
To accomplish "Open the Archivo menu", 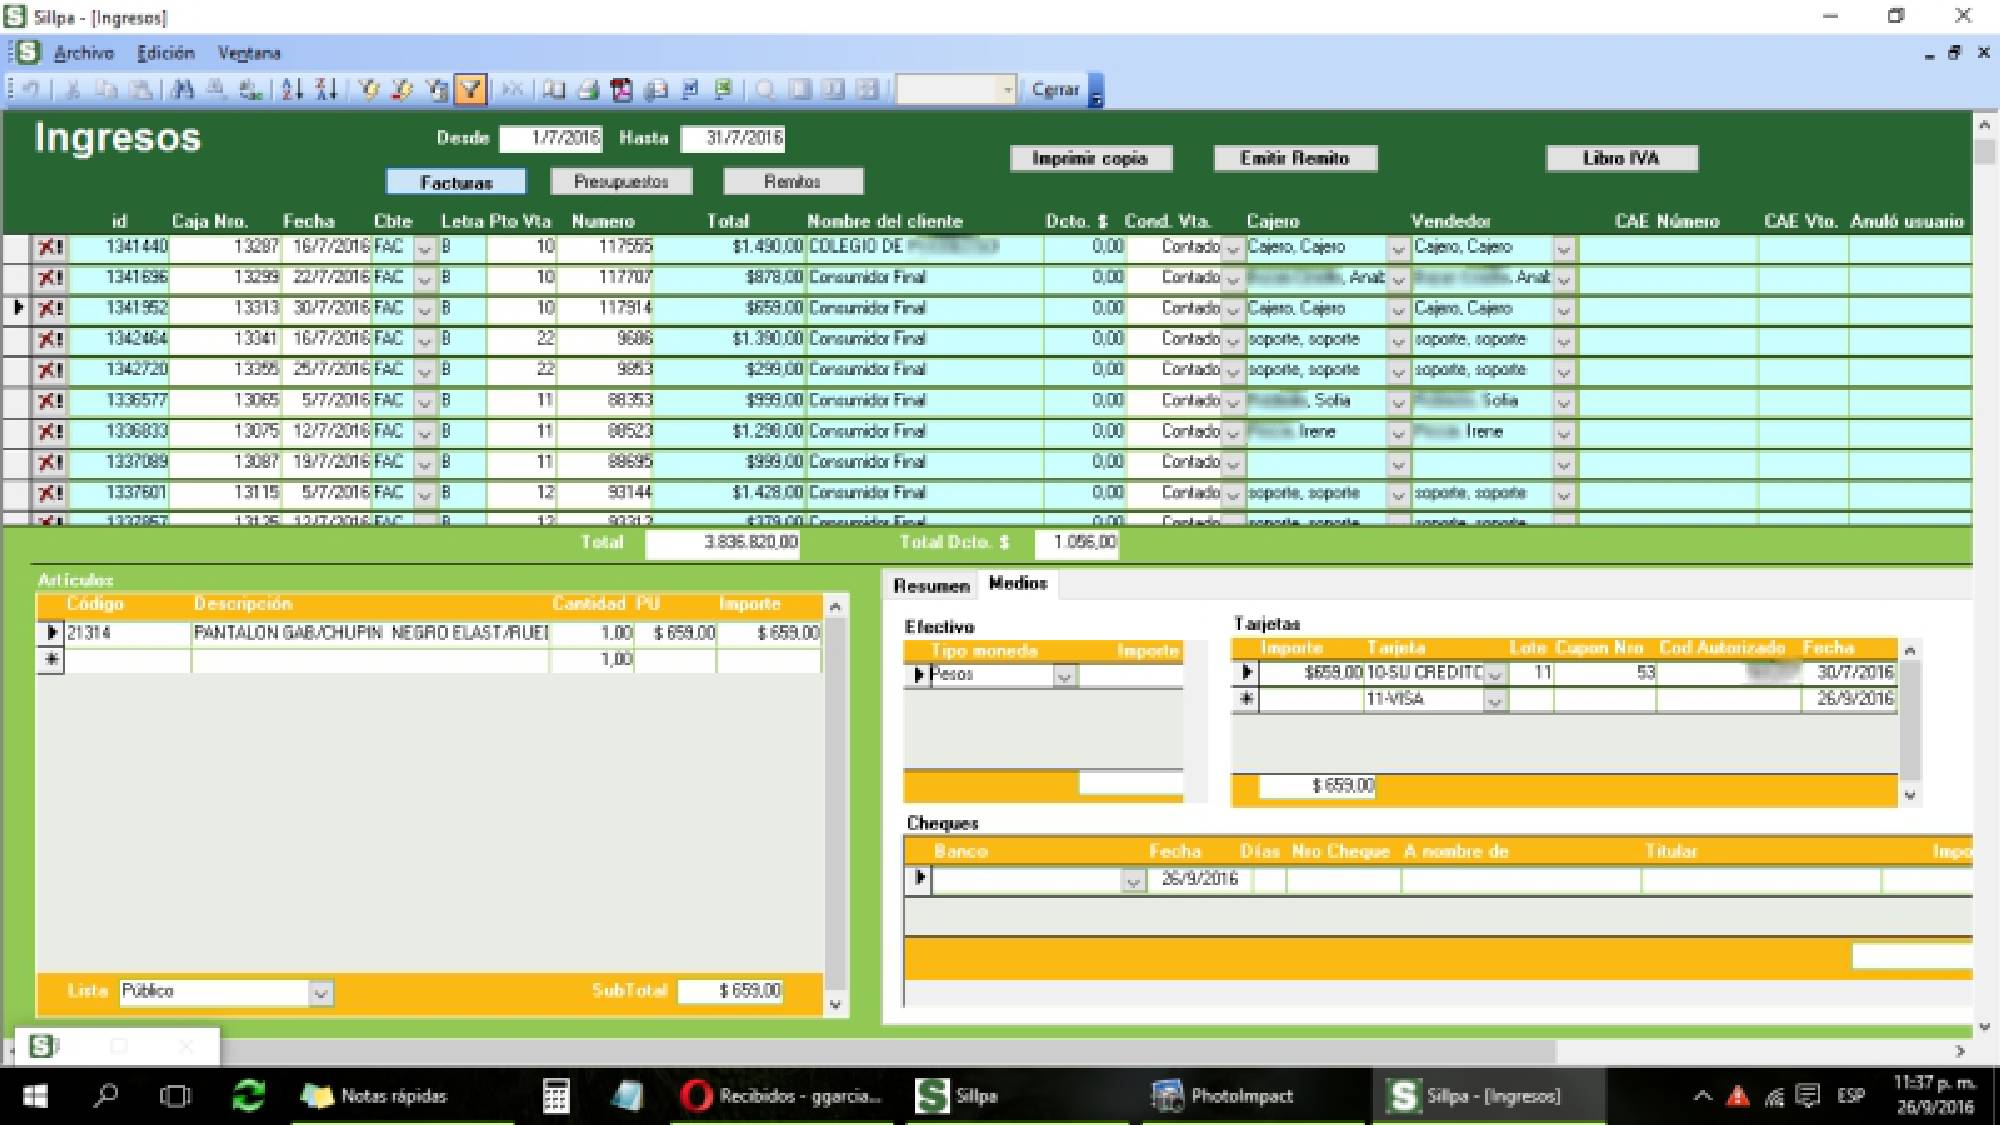I will tap(83, 53).
